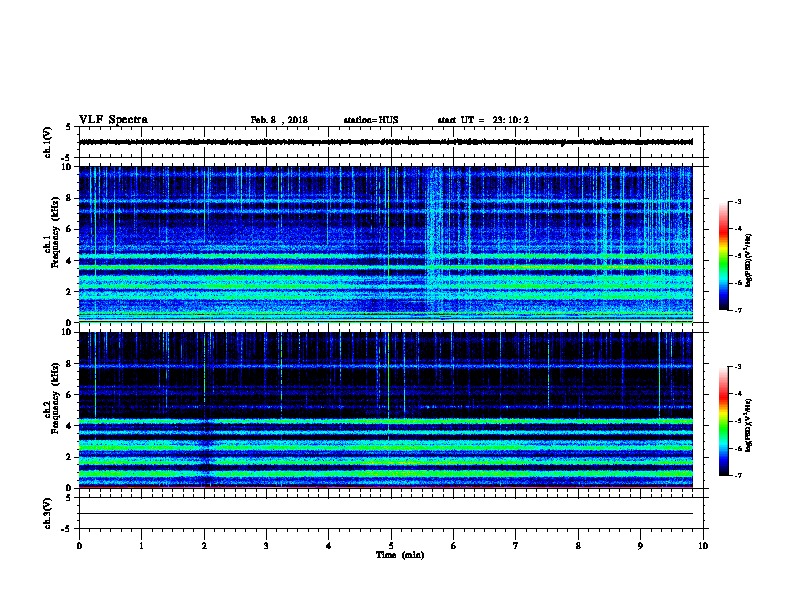Click time axis tick label "1"

[x=141, y=546]
